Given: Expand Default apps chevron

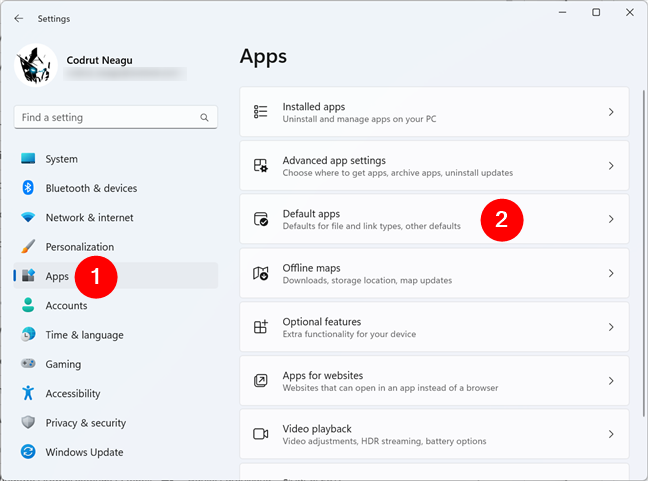Looking at the screenshot, I should tap(611, 219).
